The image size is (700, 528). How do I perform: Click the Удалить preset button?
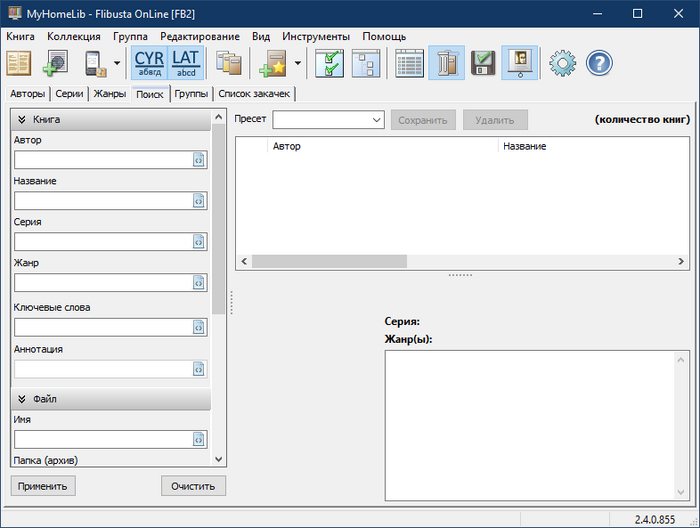495,120
